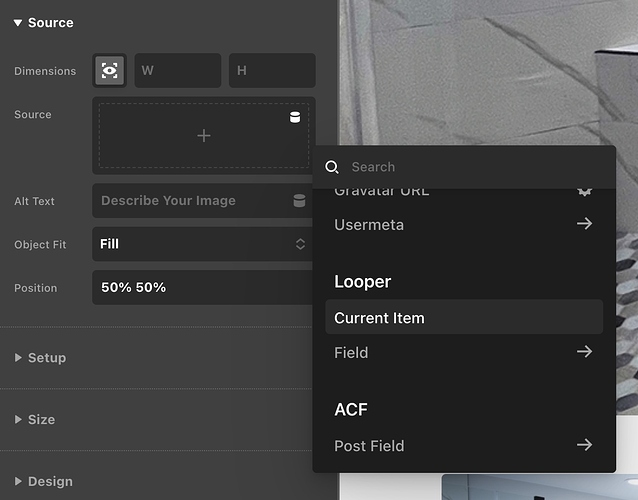The height and width of the screenshot is (500, 638).
Task: Click the arrow beside Looper Field
Action: click(x=585, y=352)
